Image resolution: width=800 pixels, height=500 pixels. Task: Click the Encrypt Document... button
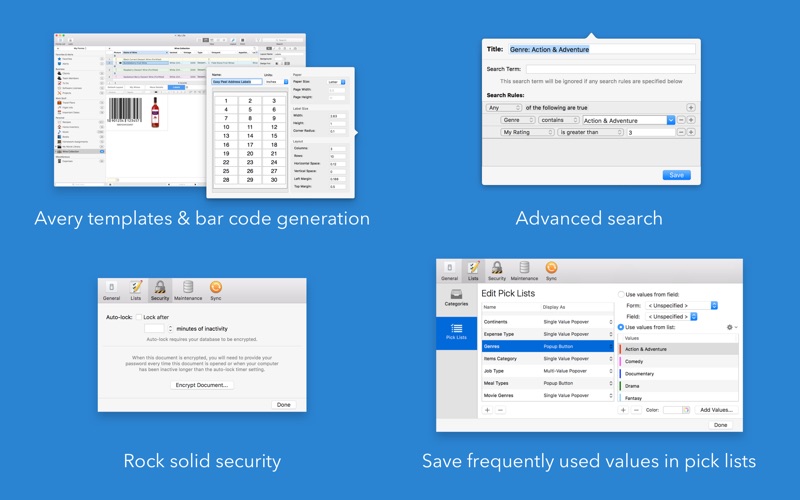tap(202, 385)
